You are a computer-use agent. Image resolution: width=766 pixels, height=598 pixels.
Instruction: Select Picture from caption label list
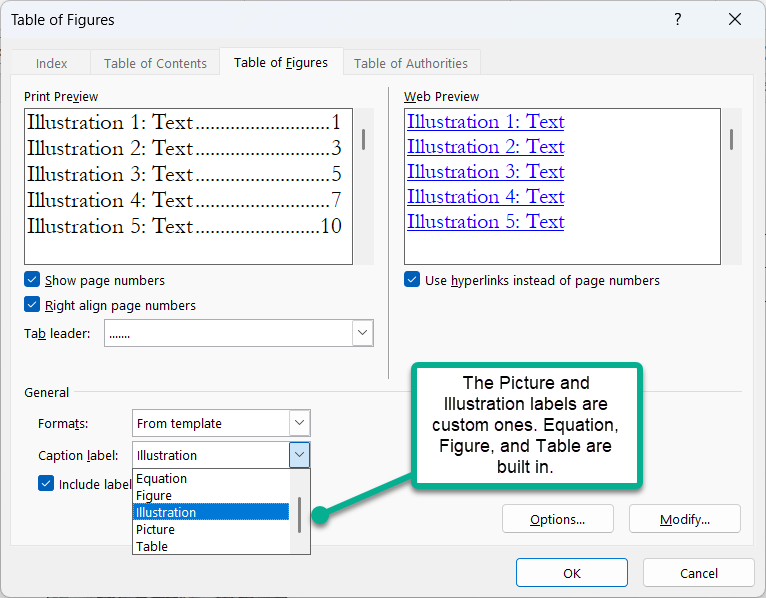click(x=156, y=529)
